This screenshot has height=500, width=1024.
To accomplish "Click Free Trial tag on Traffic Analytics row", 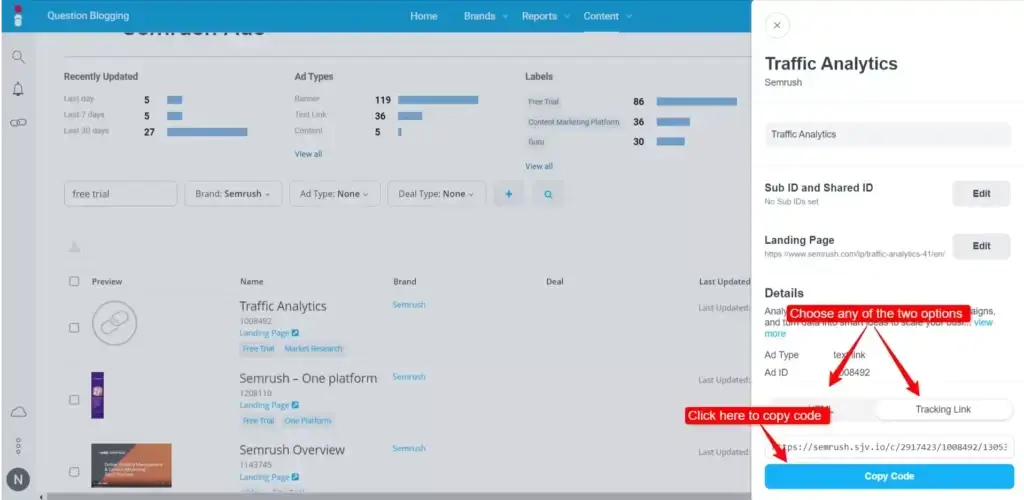I will 259,349.
